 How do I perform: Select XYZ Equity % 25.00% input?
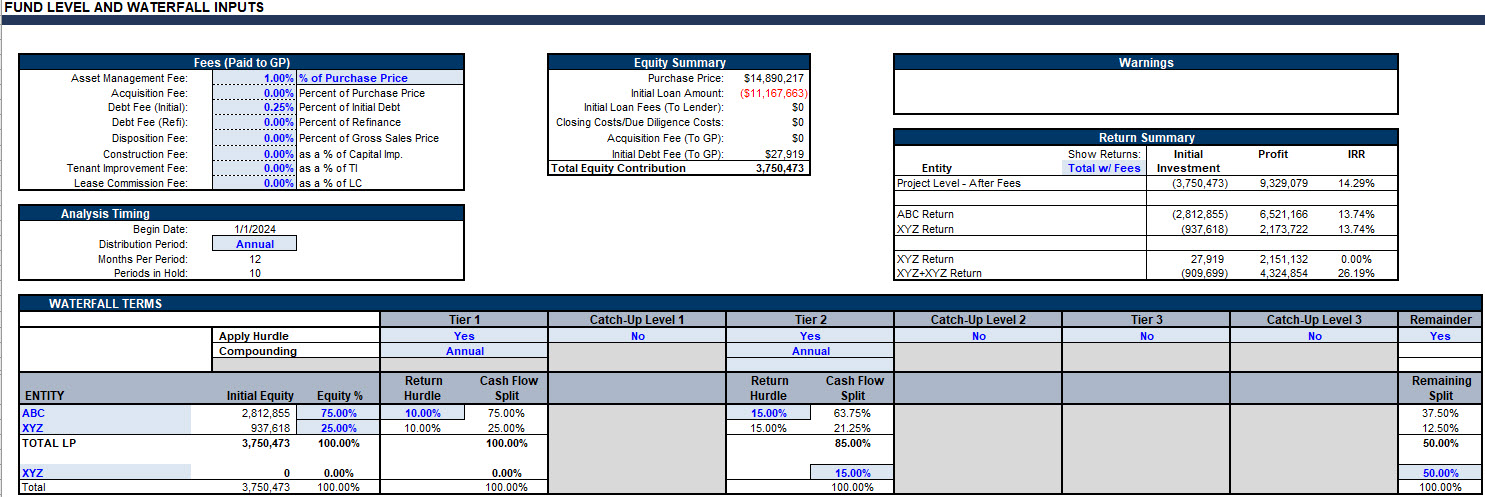coord(337,428)
